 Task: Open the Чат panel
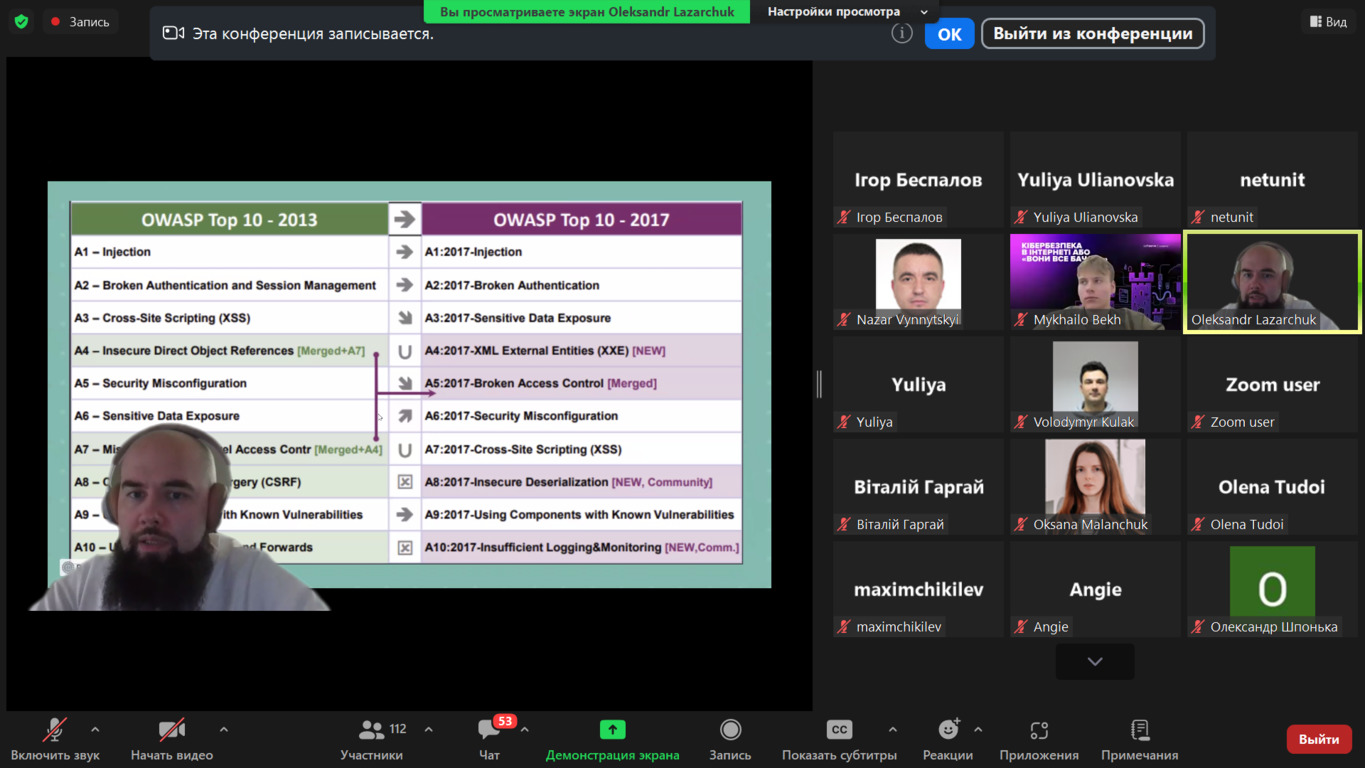(489, 739)
